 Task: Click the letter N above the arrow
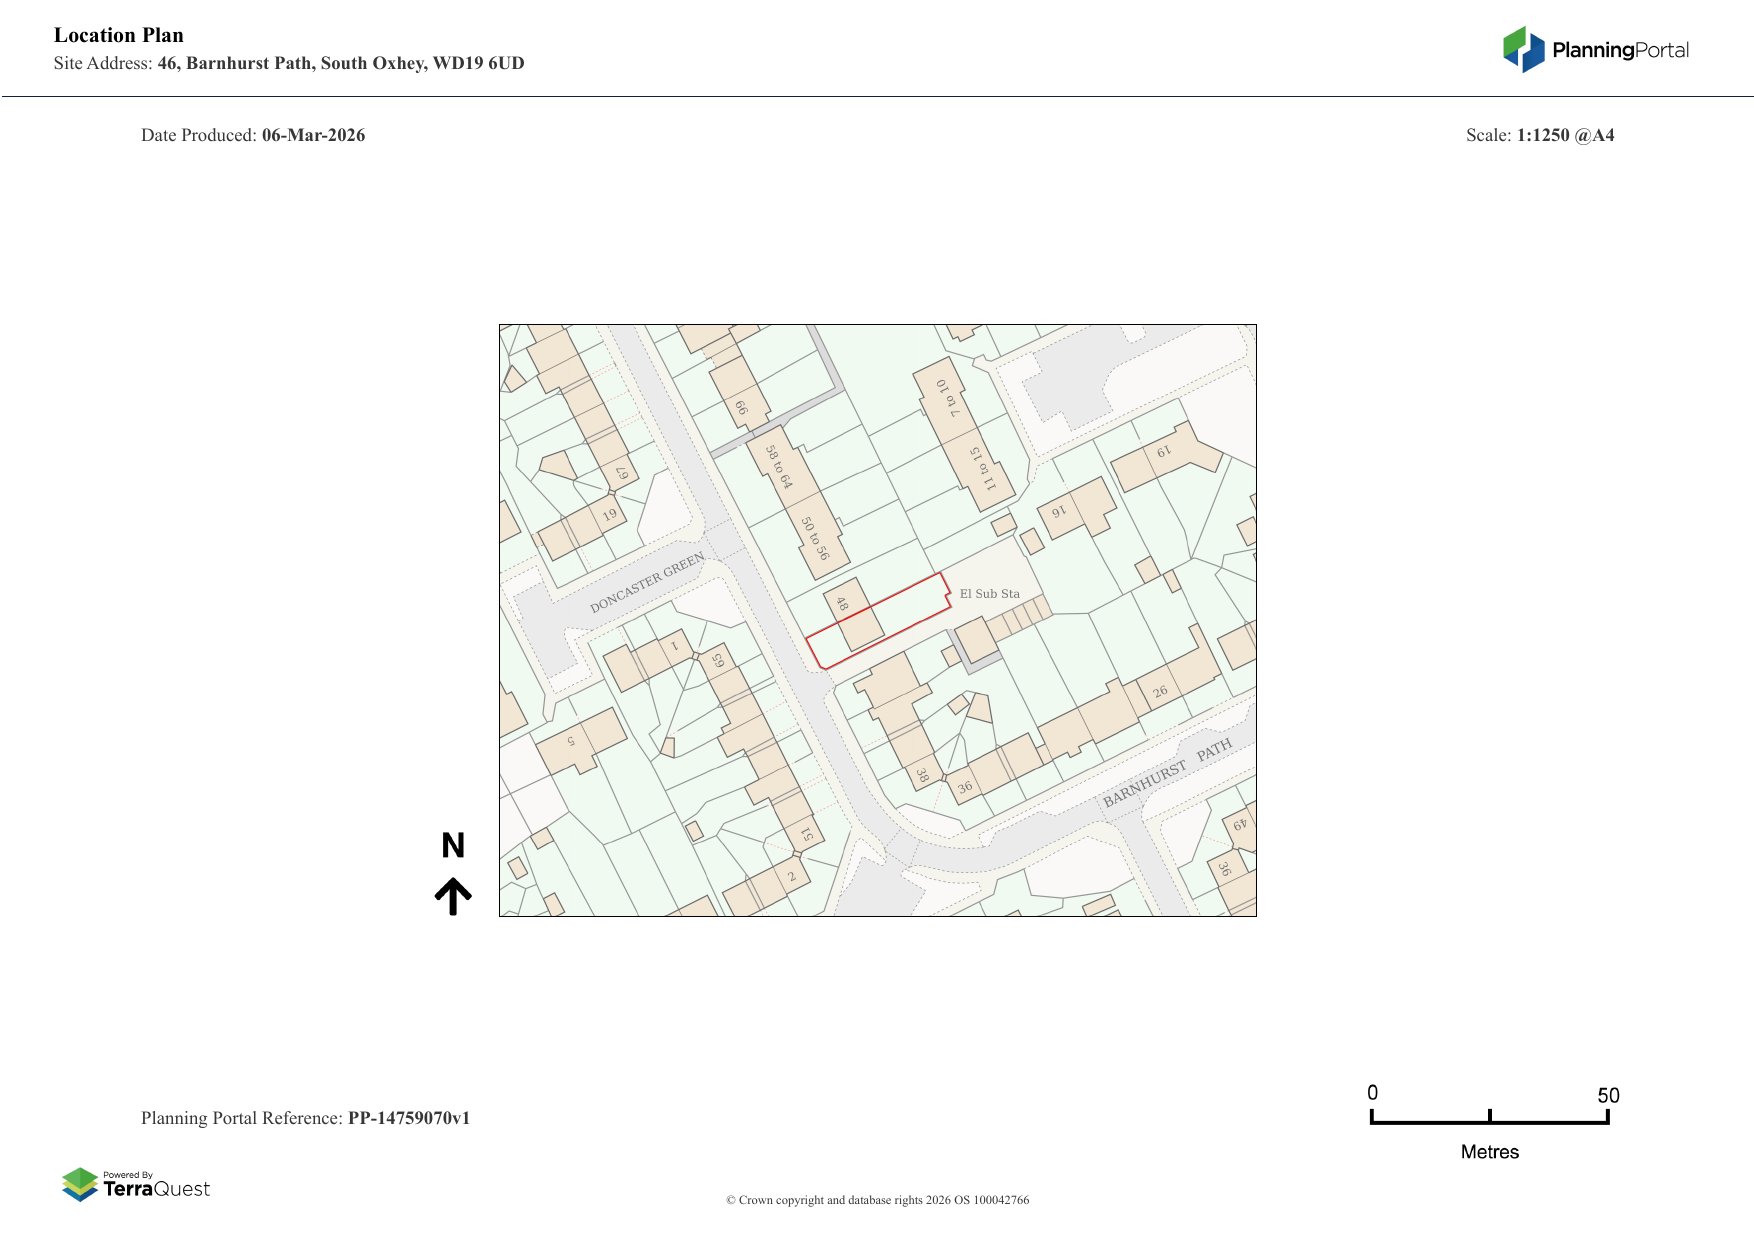pyautogui.click(x=453, y=846)
